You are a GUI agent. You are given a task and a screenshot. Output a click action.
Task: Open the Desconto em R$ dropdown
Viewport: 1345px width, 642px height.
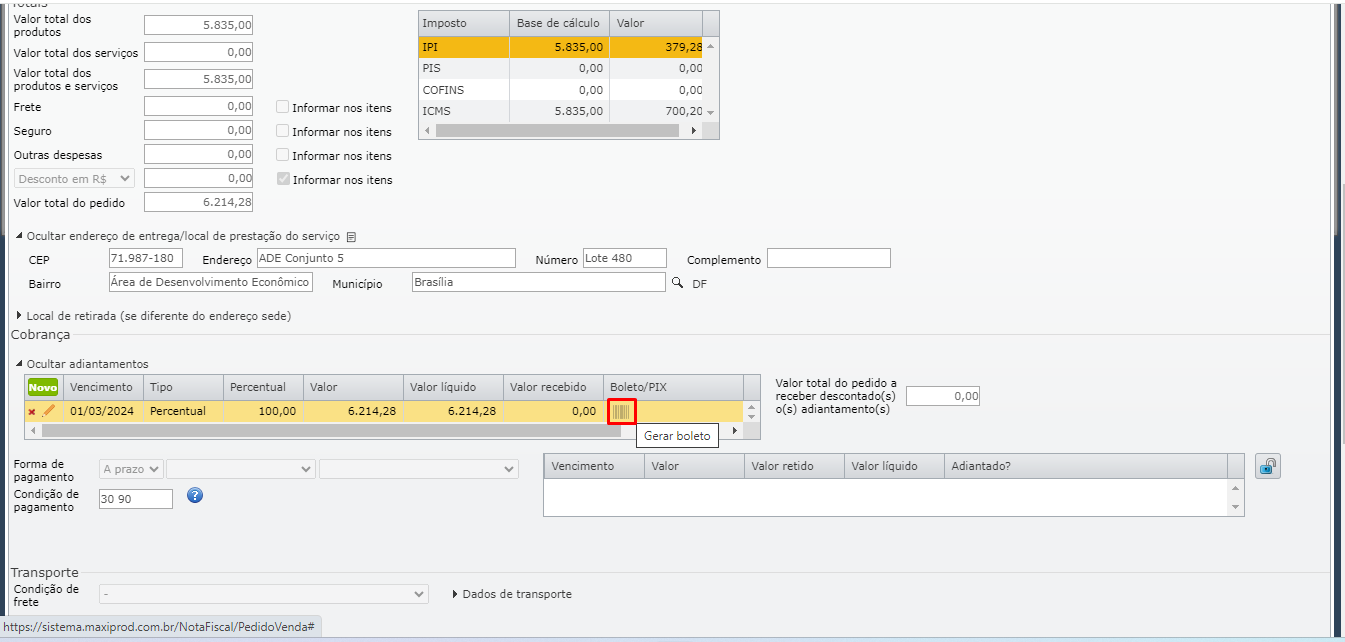74,178
